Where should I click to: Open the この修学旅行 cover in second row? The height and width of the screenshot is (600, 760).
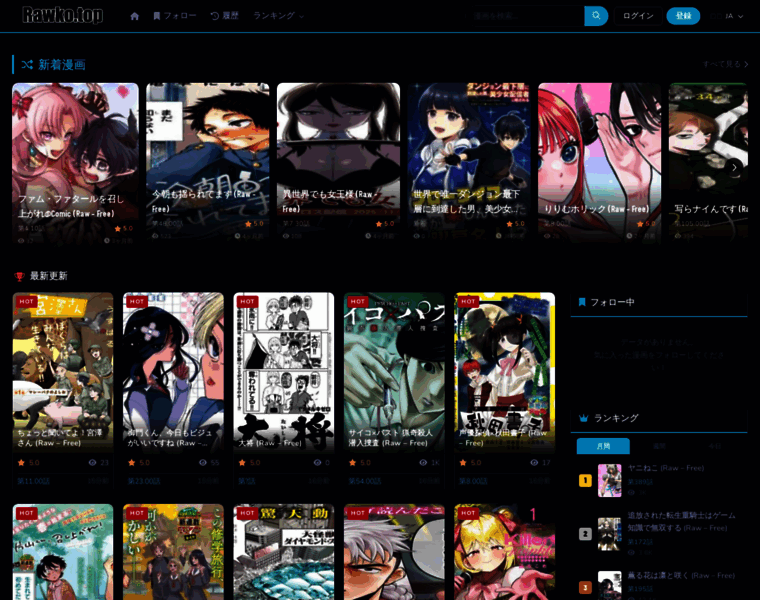174,552
